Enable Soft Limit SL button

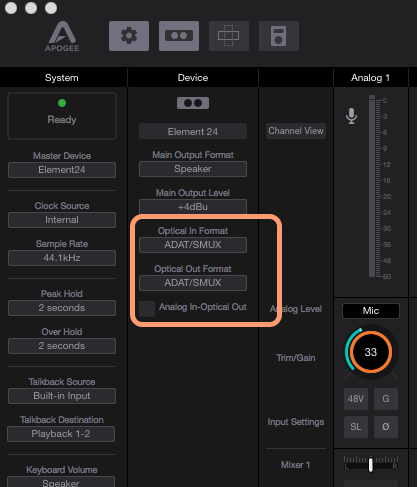(356, 427)
